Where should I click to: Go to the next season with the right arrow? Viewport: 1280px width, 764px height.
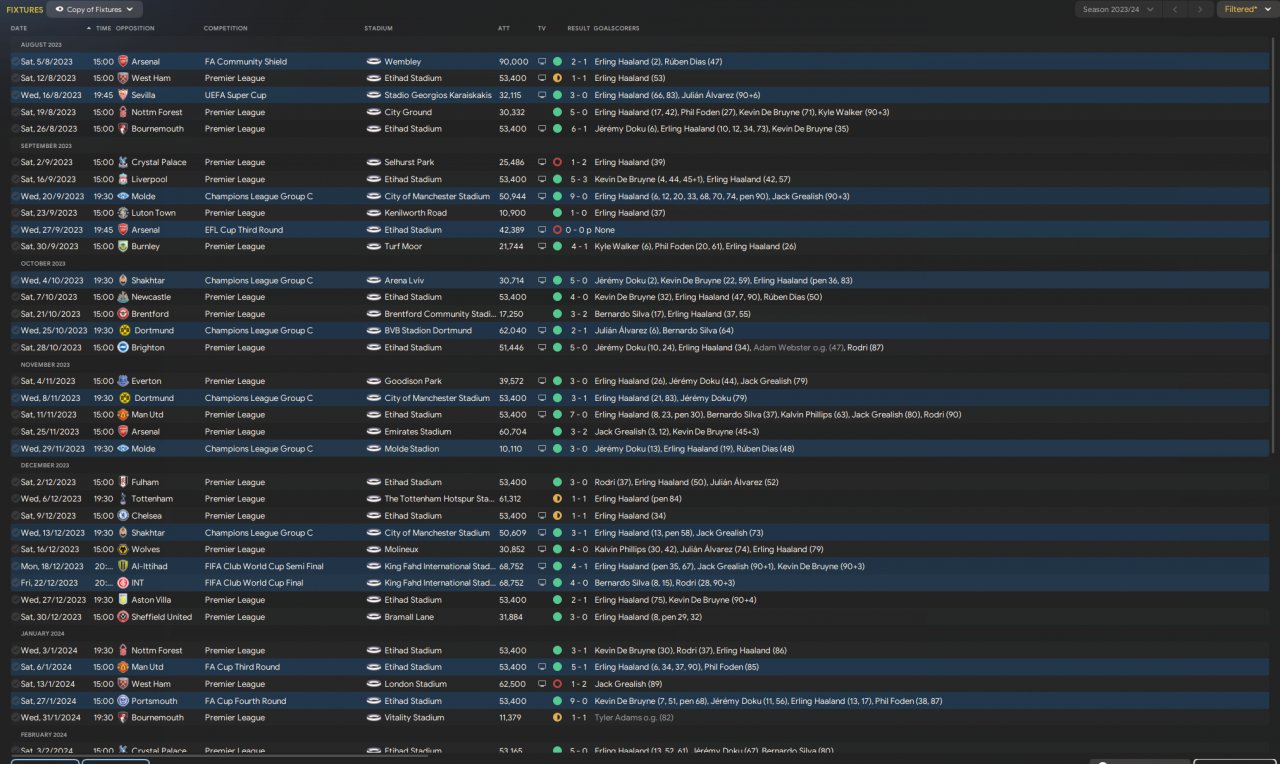coord(1201,10)
